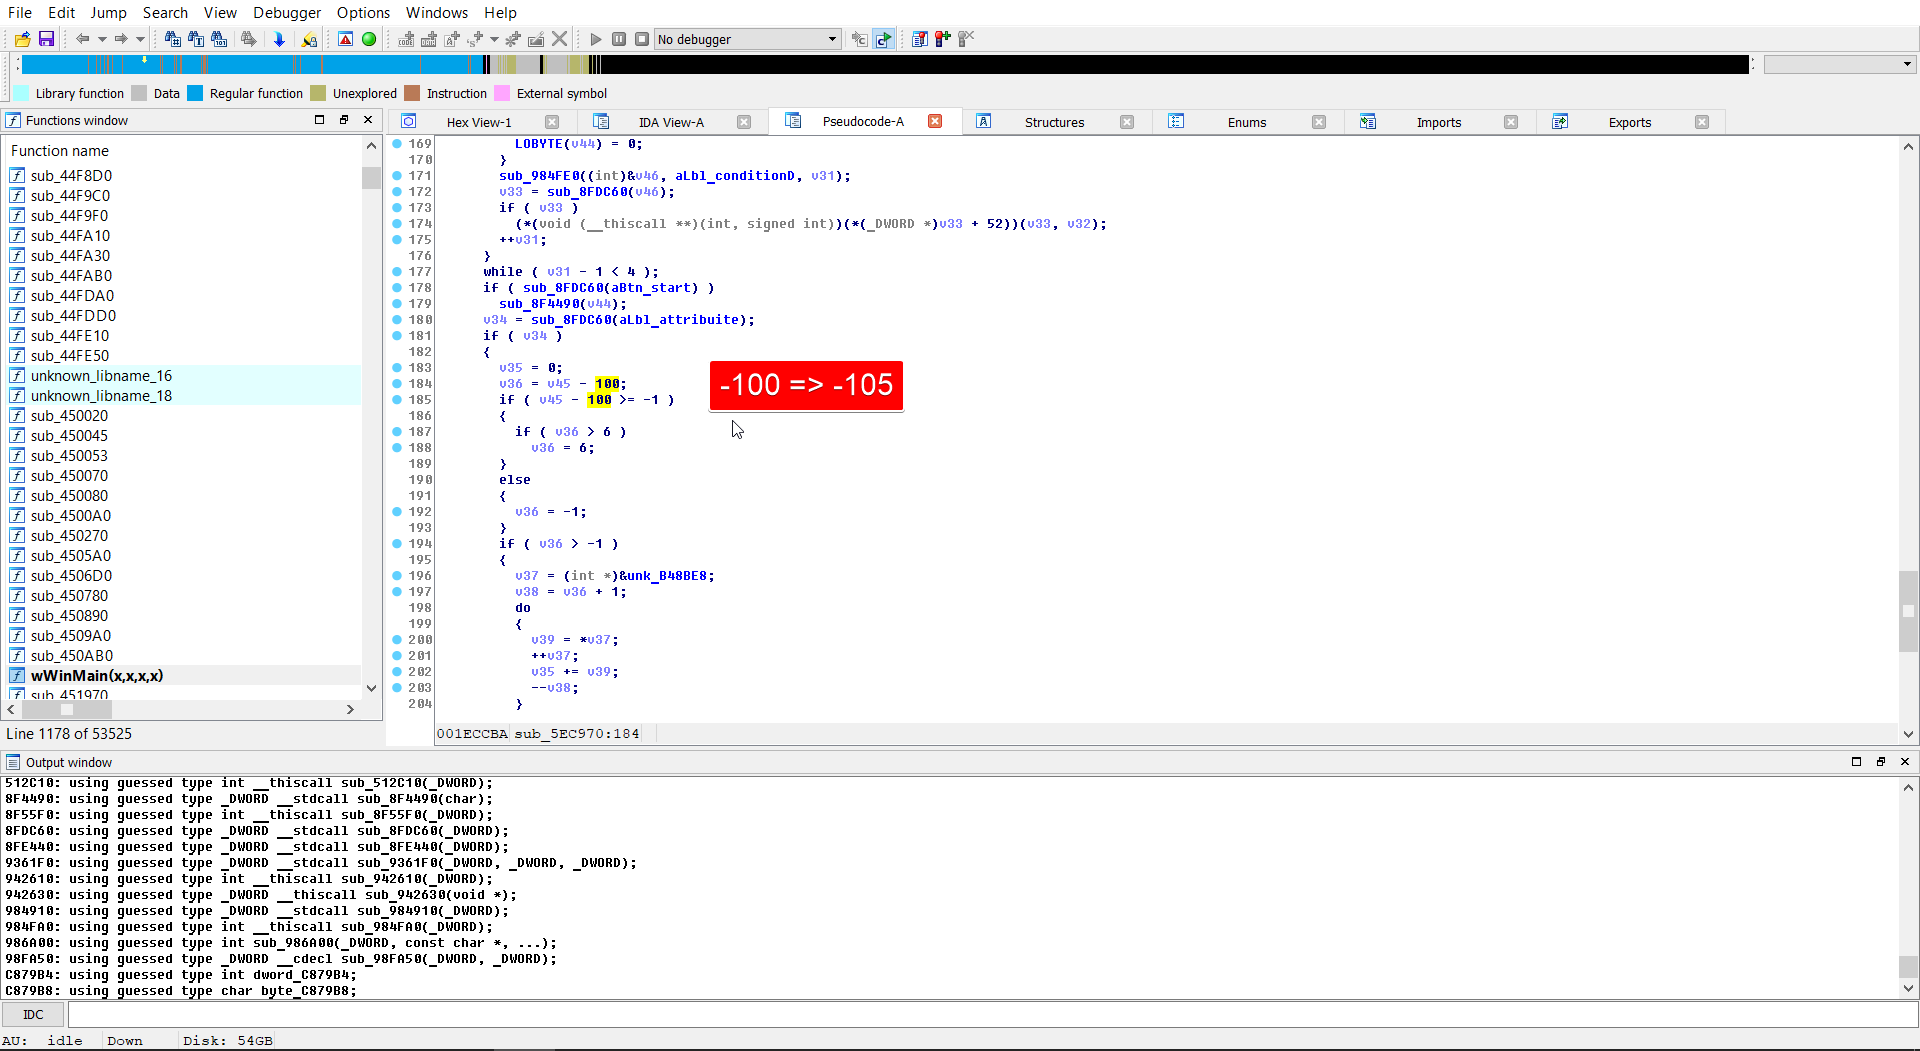Open the Windows menu
This screenshot has width=1920, height=1051.
click(x=436, y=12)
